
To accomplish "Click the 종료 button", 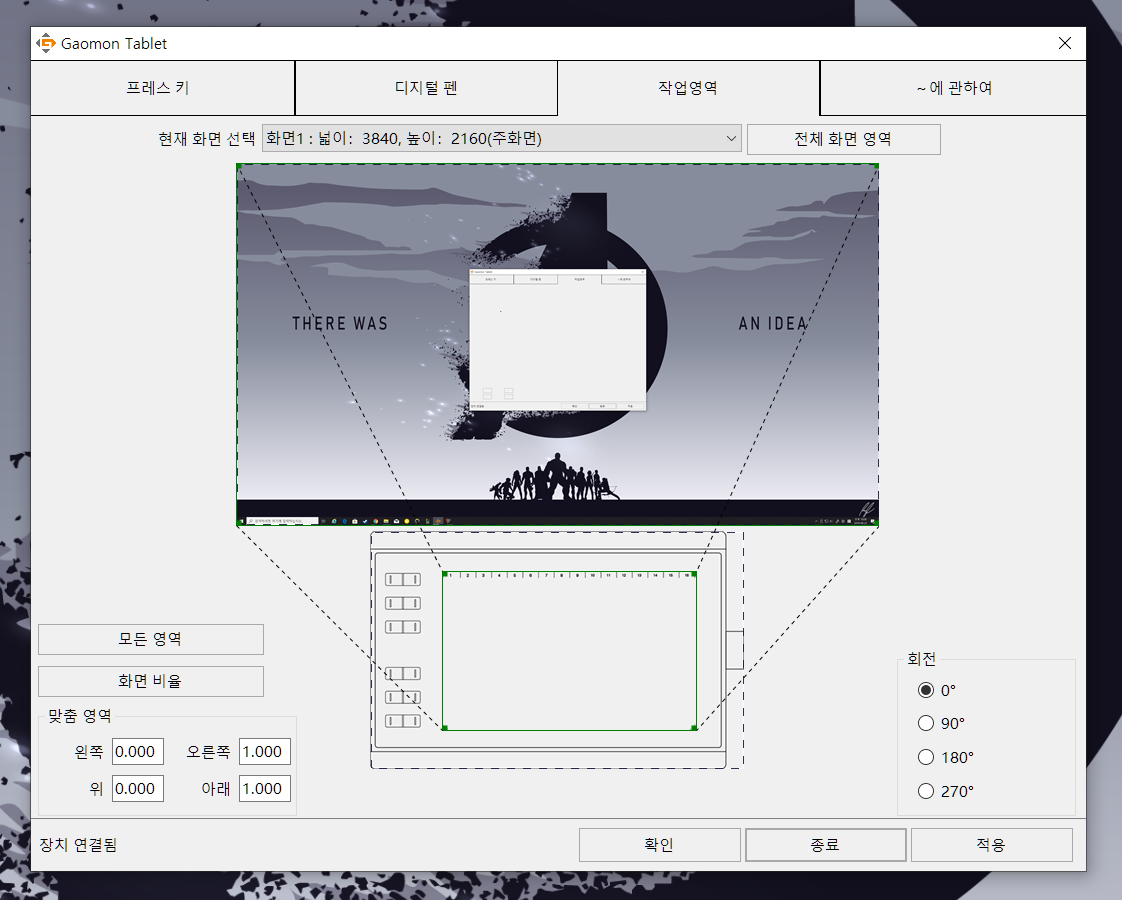I will pyautogui.click(x=826, y=845).
